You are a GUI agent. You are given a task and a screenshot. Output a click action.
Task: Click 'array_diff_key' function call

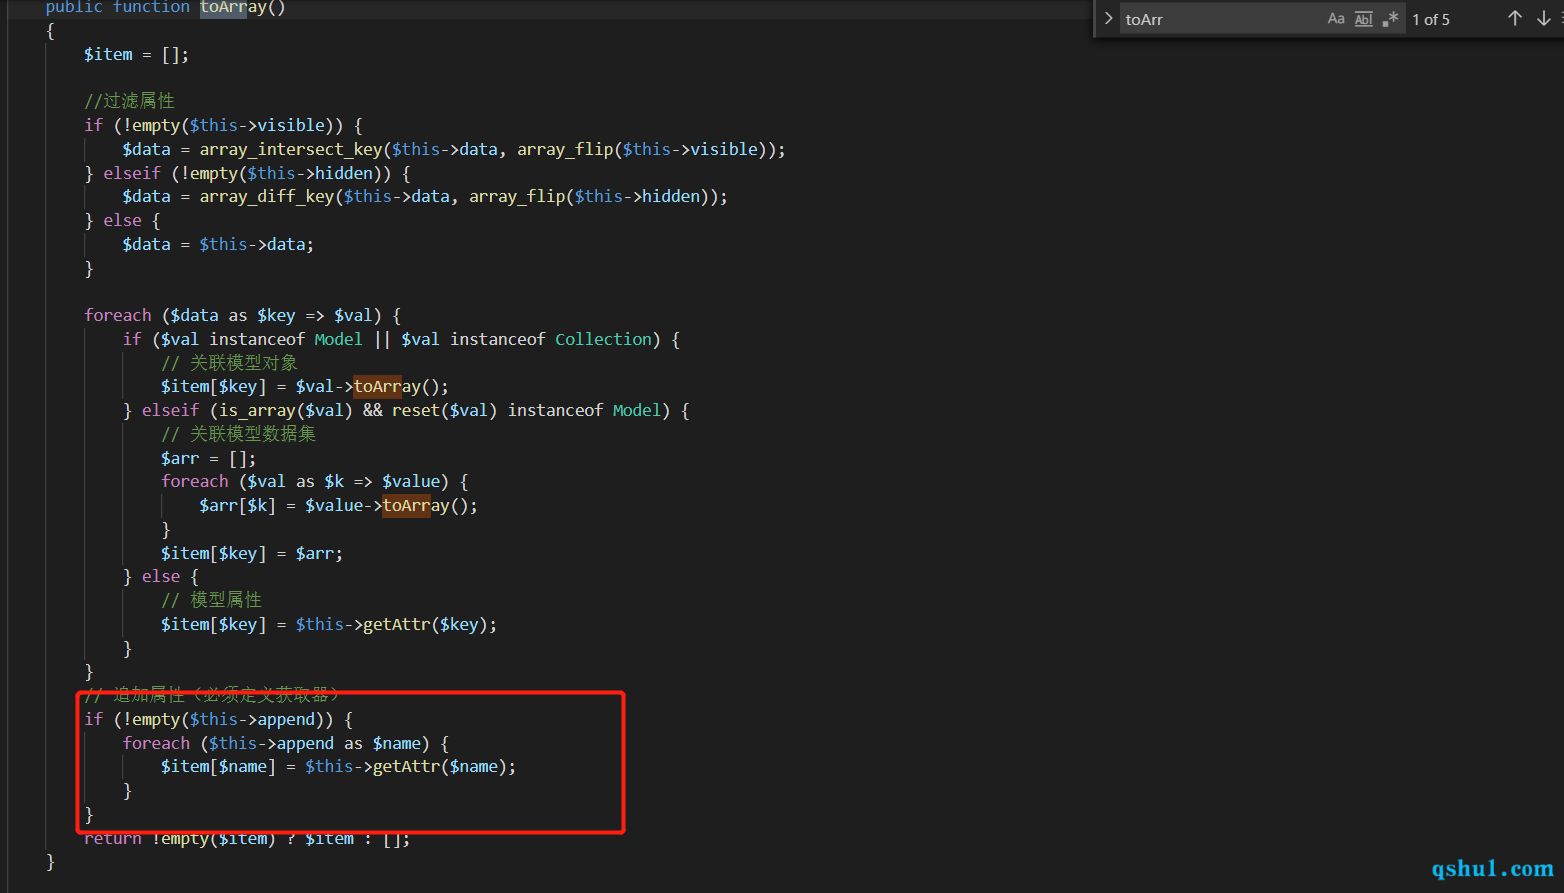pyautogui.click(x=267, y=196)
